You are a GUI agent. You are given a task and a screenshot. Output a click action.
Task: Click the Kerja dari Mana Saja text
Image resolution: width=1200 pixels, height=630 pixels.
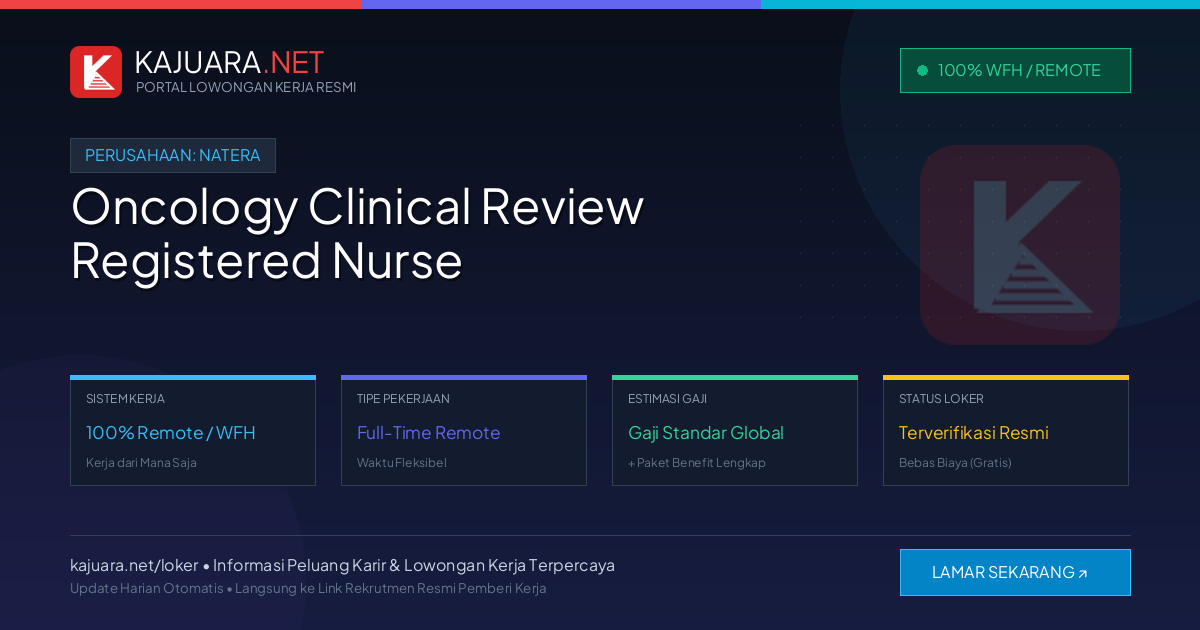coord(141,463)
